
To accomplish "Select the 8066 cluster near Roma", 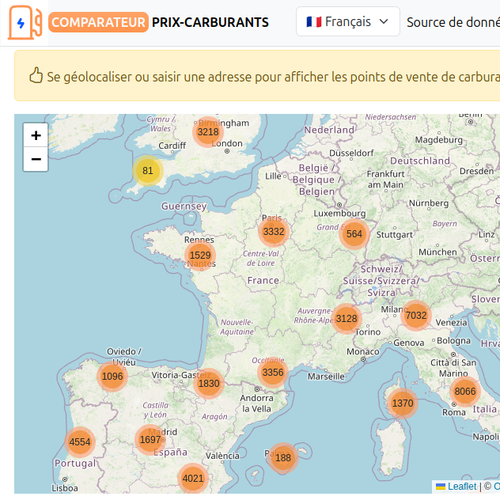I will pos(465,391).
